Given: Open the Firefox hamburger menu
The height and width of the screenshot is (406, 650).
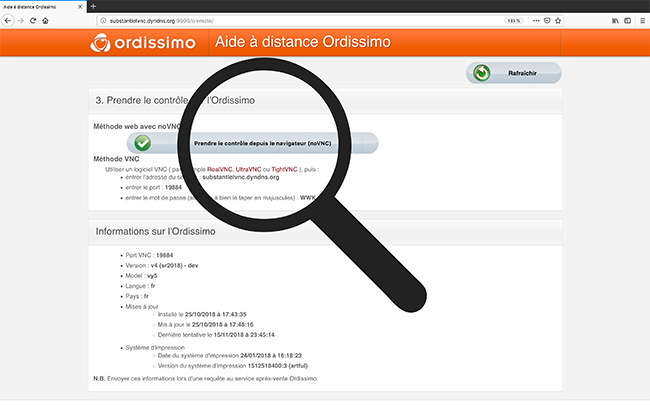Looking at the screenshot, I should pos(643,21).
